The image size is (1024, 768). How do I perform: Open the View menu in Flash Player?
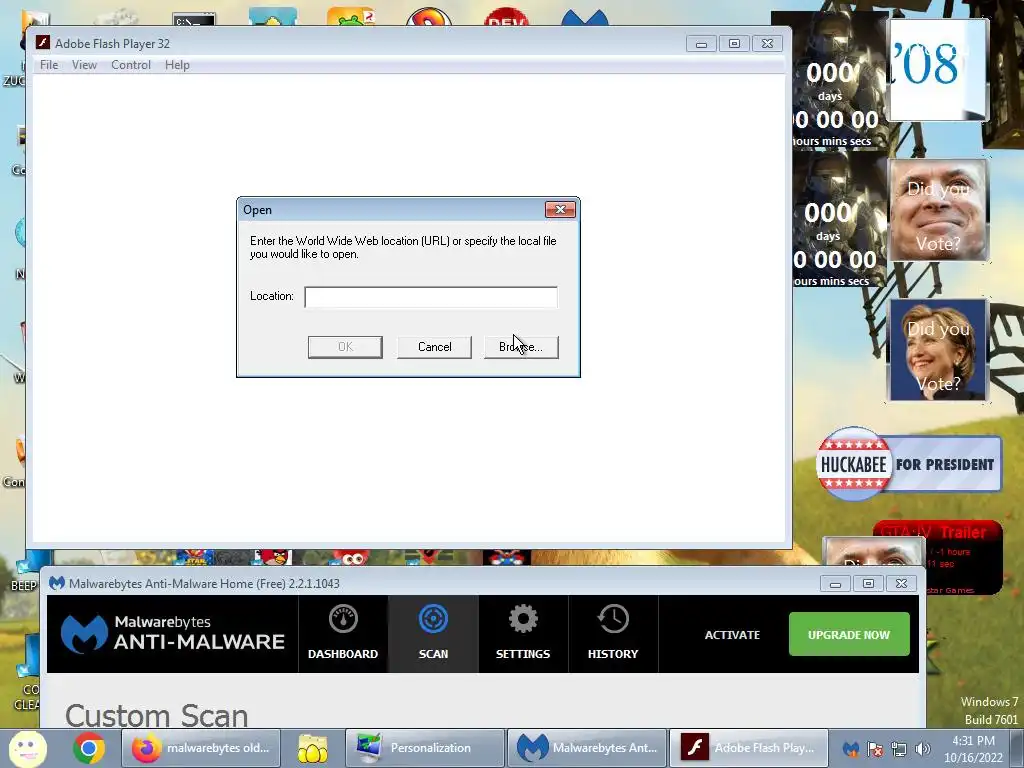[84, 65]
